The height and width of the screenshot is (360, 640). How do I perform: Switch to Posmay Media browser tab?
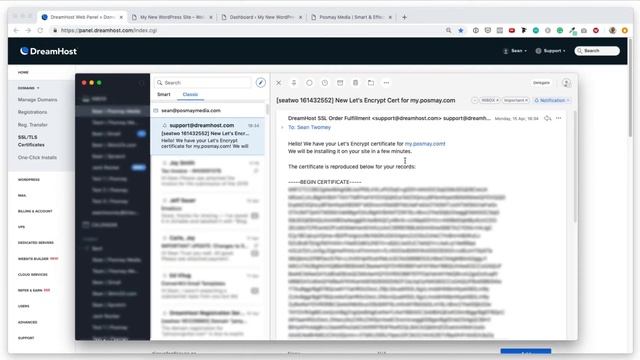coord(351,17)
